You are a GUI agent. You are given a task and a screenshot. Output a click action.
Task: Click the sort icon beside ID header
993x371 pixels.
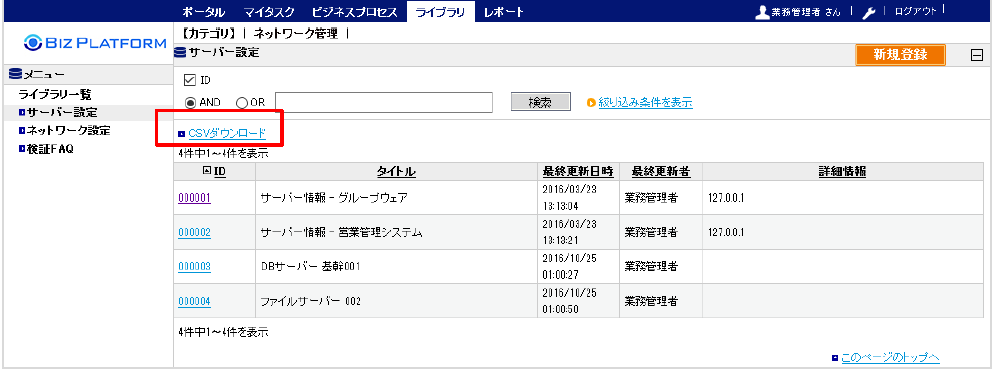pos(207,170)
